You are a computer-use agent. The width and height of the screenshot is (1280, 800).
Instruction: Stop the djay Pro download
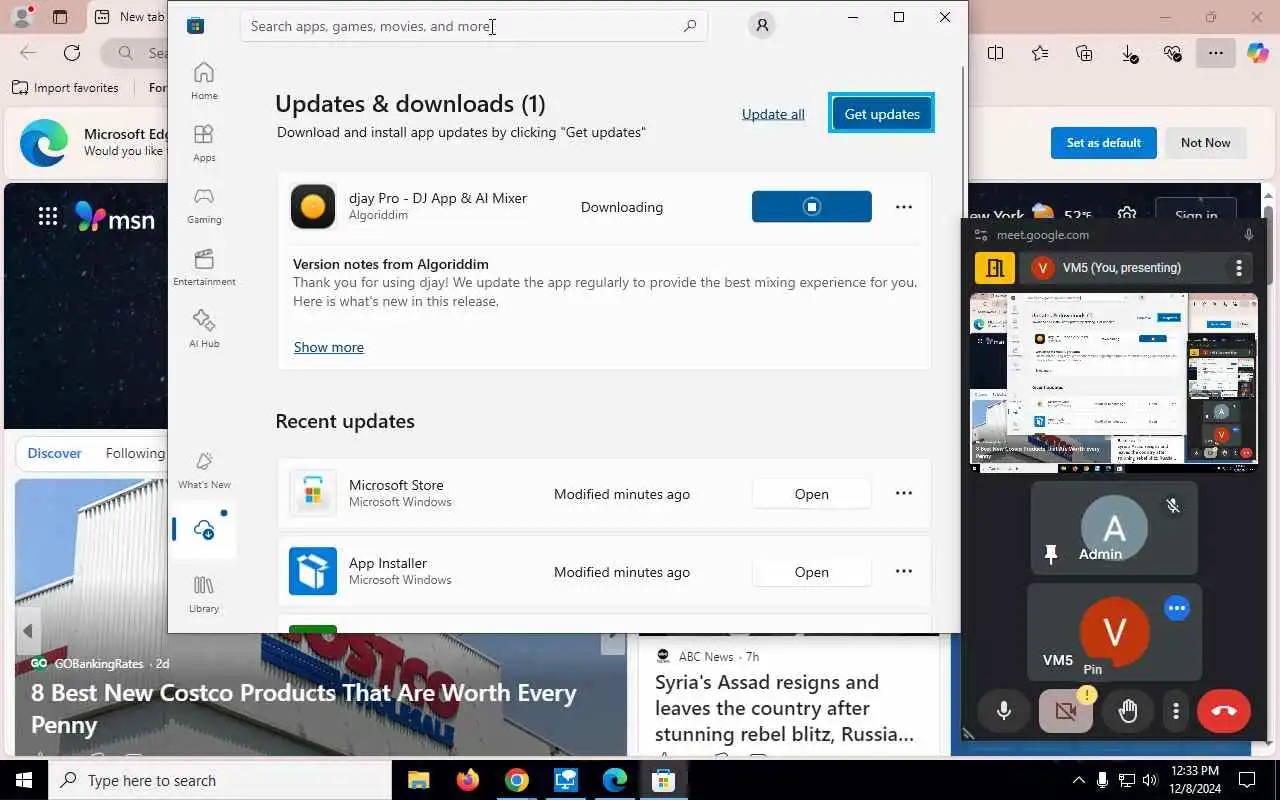click(812, 207)
